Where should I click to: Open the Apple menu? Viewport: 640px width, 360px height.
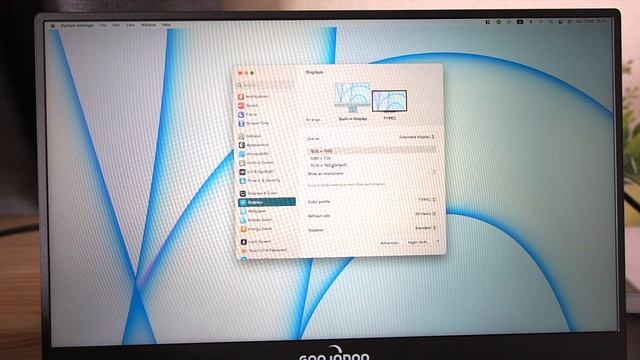[53, 25]
